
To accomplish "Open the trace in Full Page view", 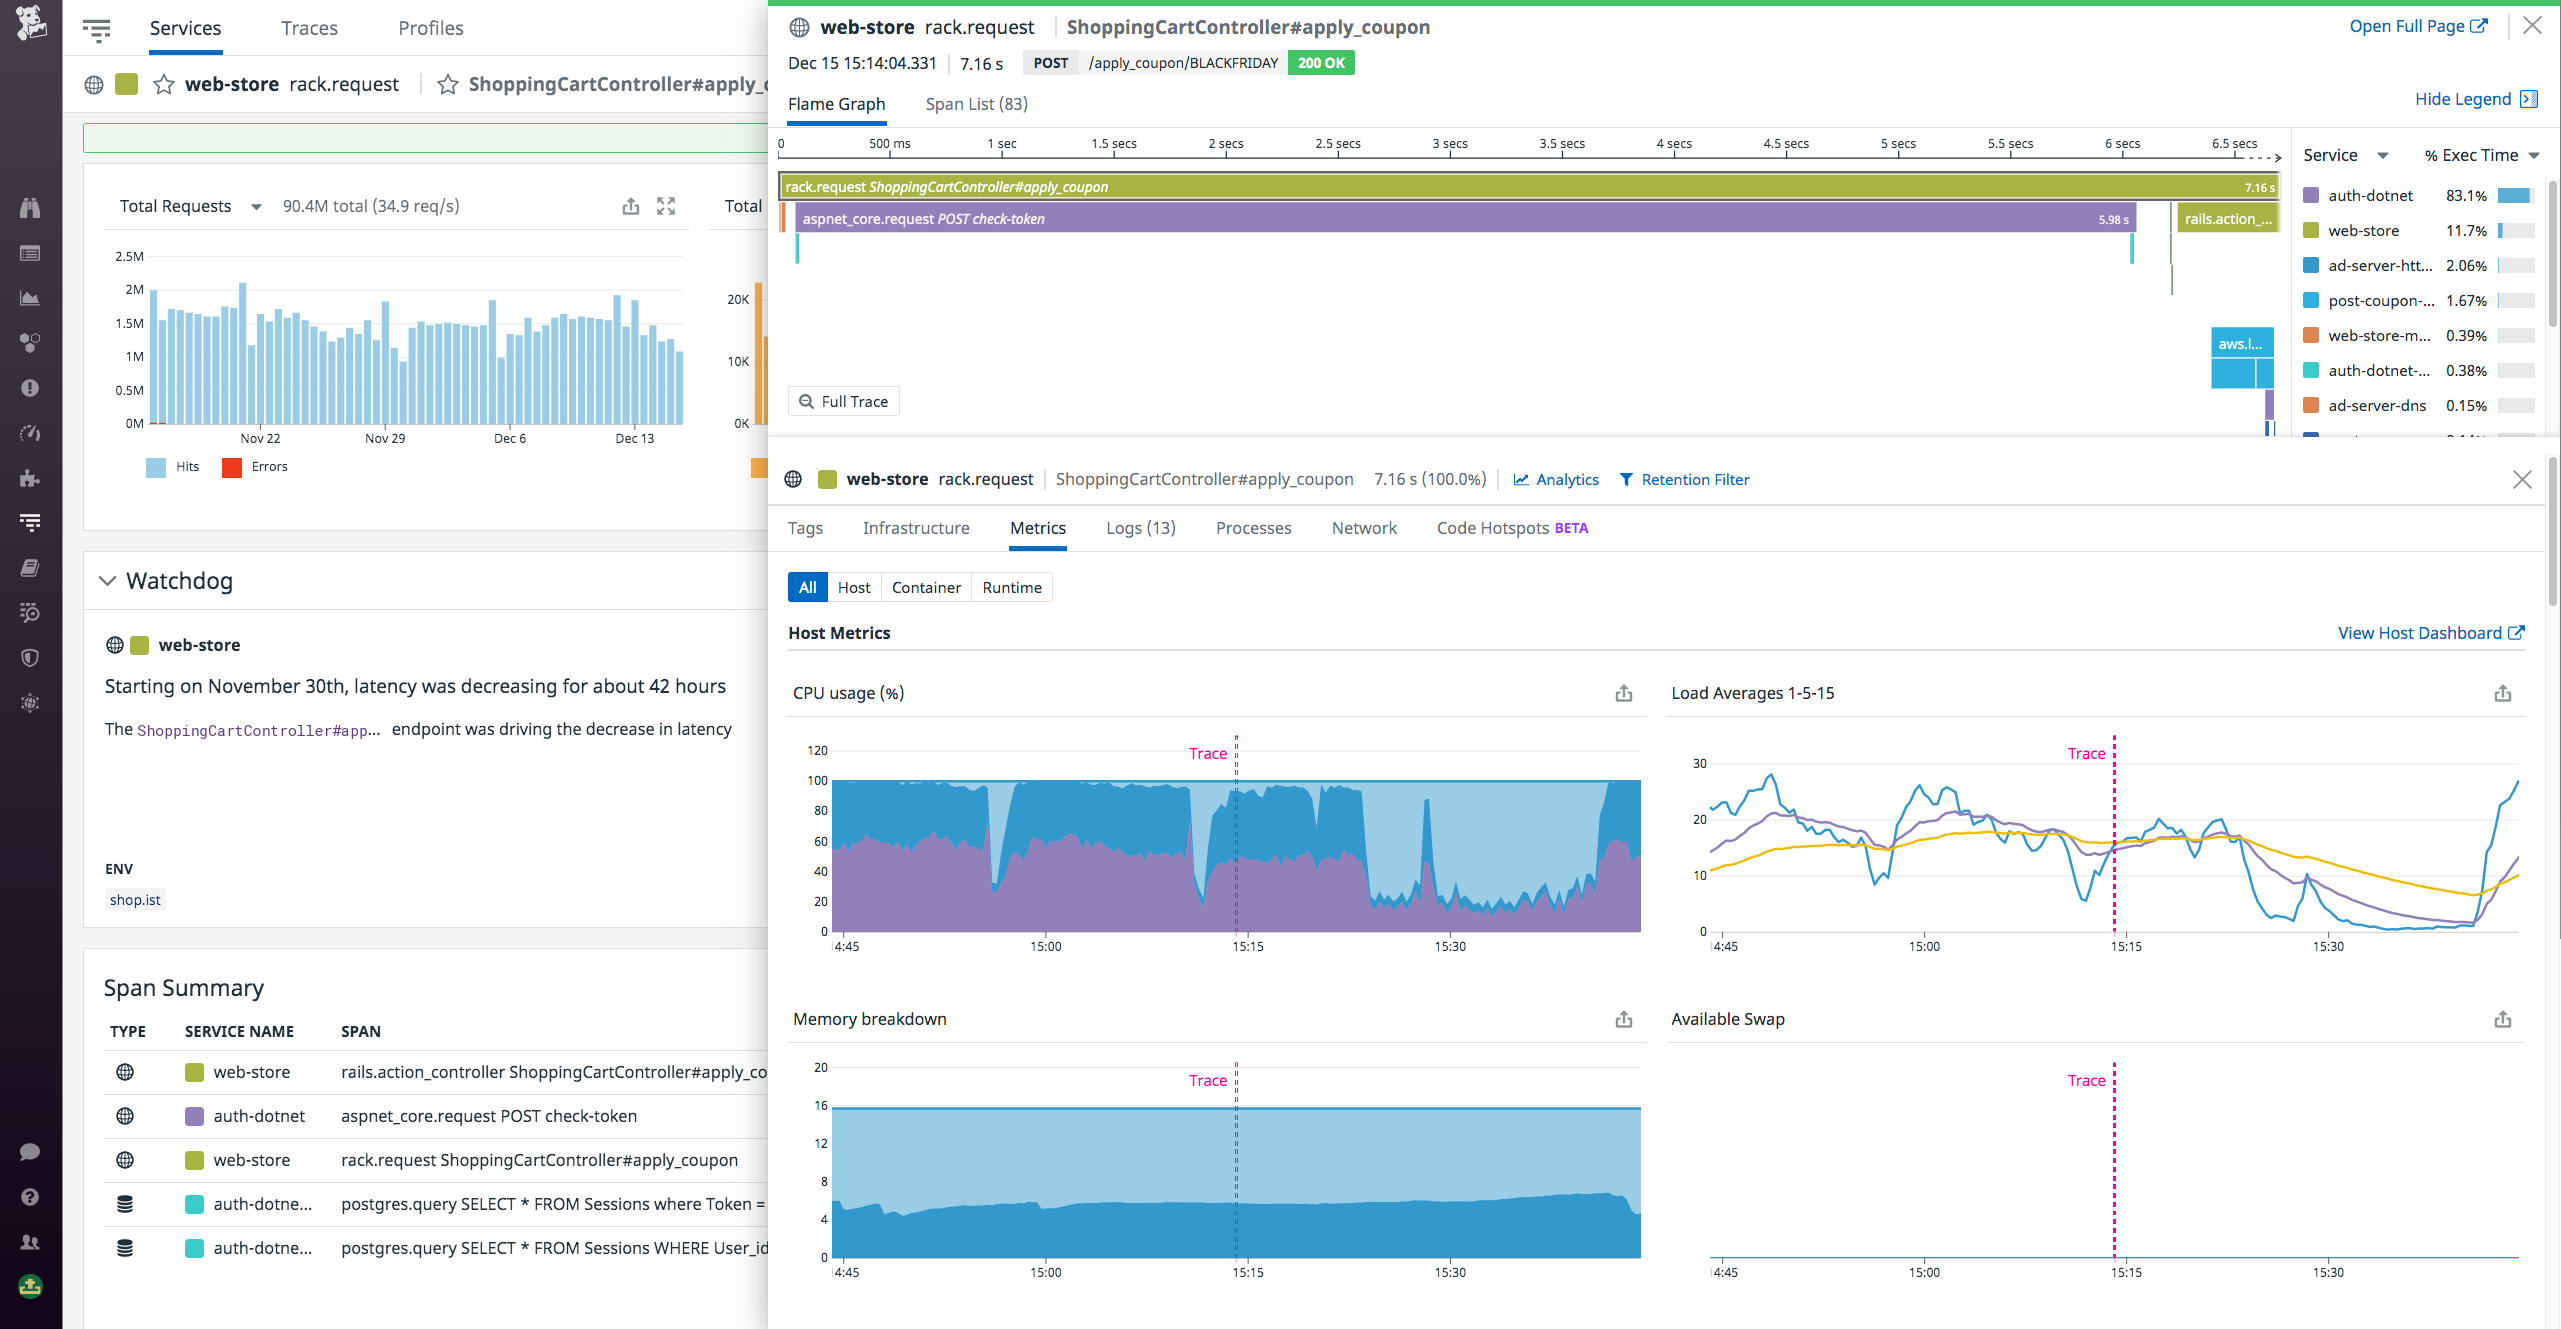I will (2418, 26).
